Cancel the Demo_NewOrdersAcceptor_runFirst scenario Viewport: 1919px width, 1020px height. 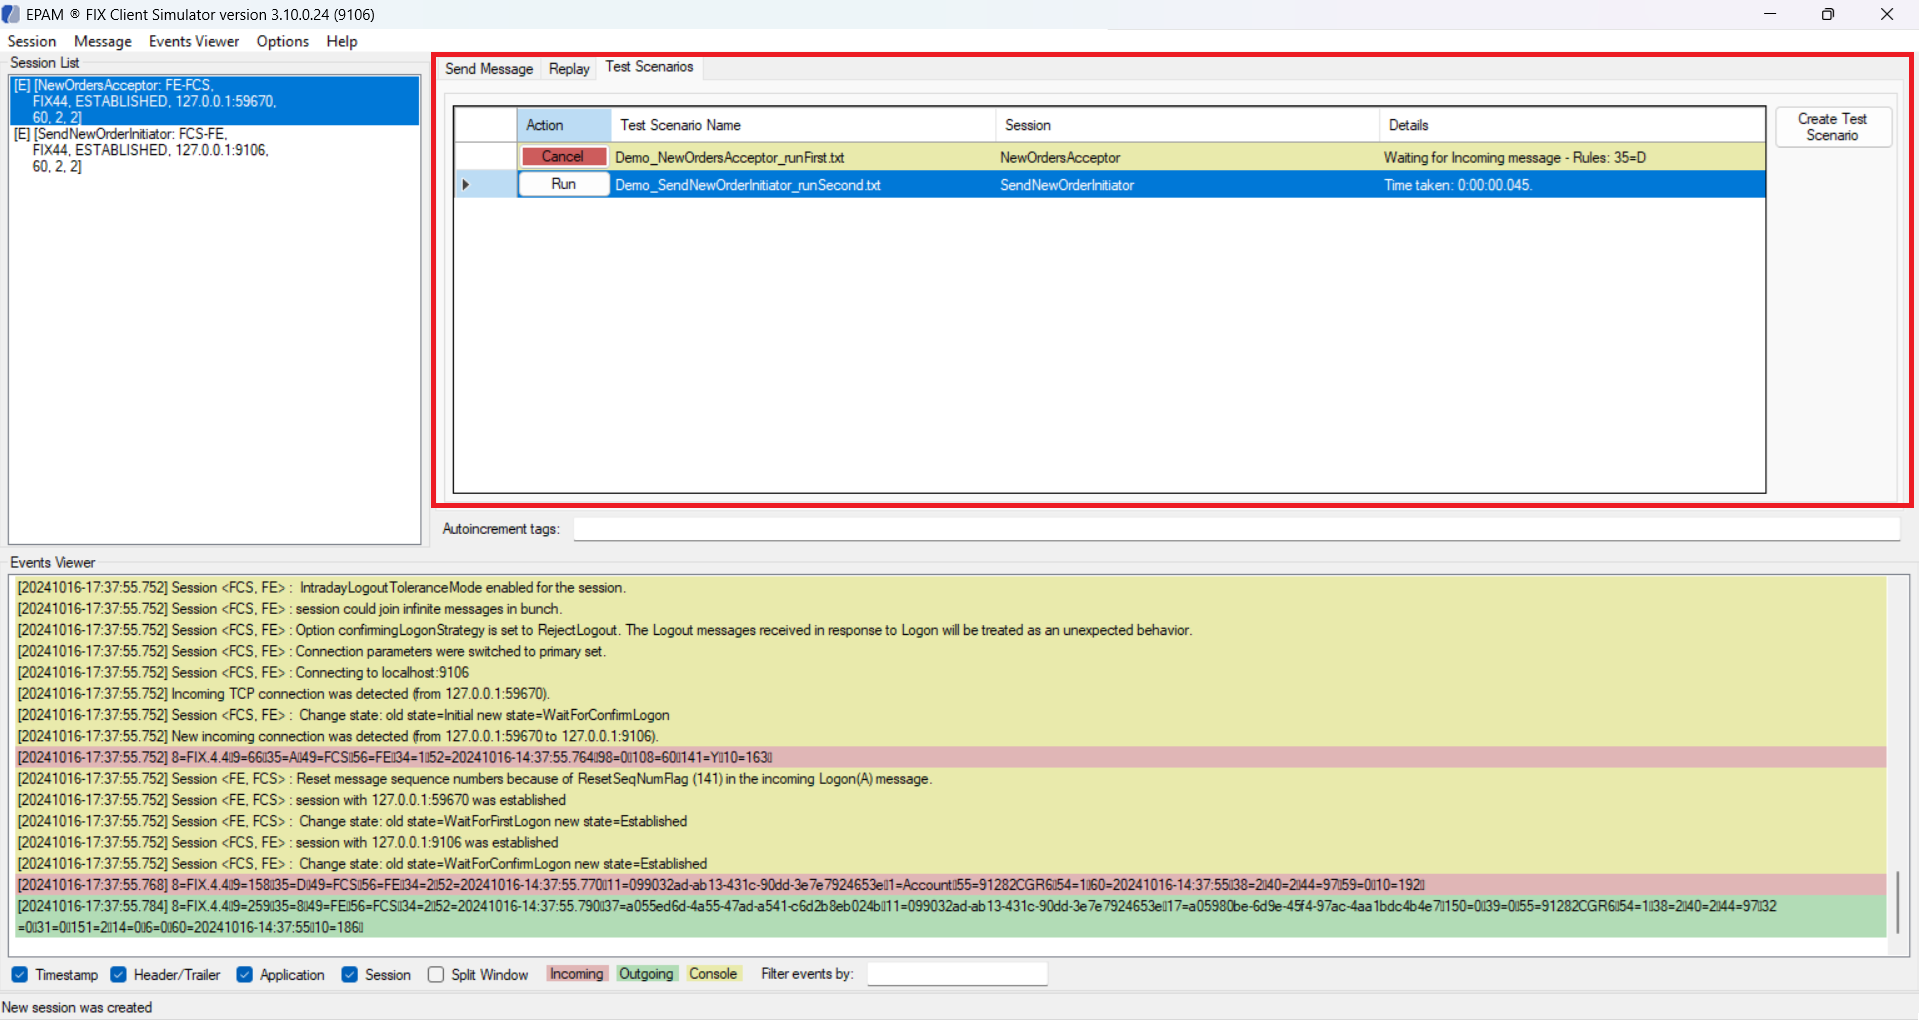click(x=563, y=157)
